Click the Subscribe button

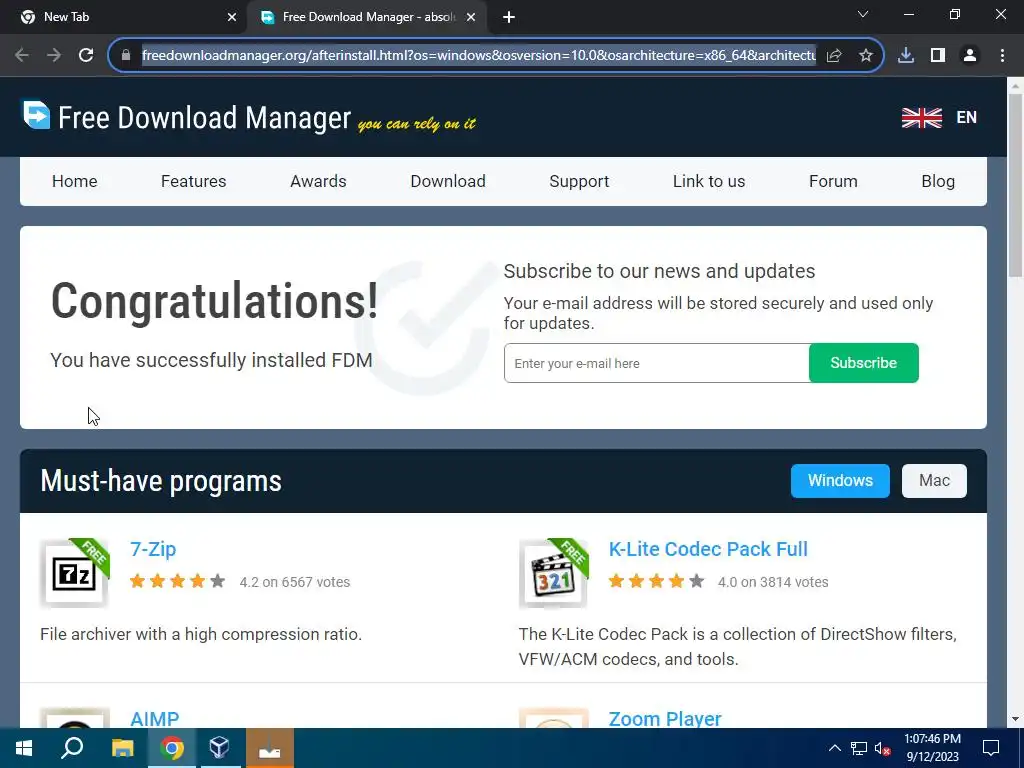[x=863, y=363]
